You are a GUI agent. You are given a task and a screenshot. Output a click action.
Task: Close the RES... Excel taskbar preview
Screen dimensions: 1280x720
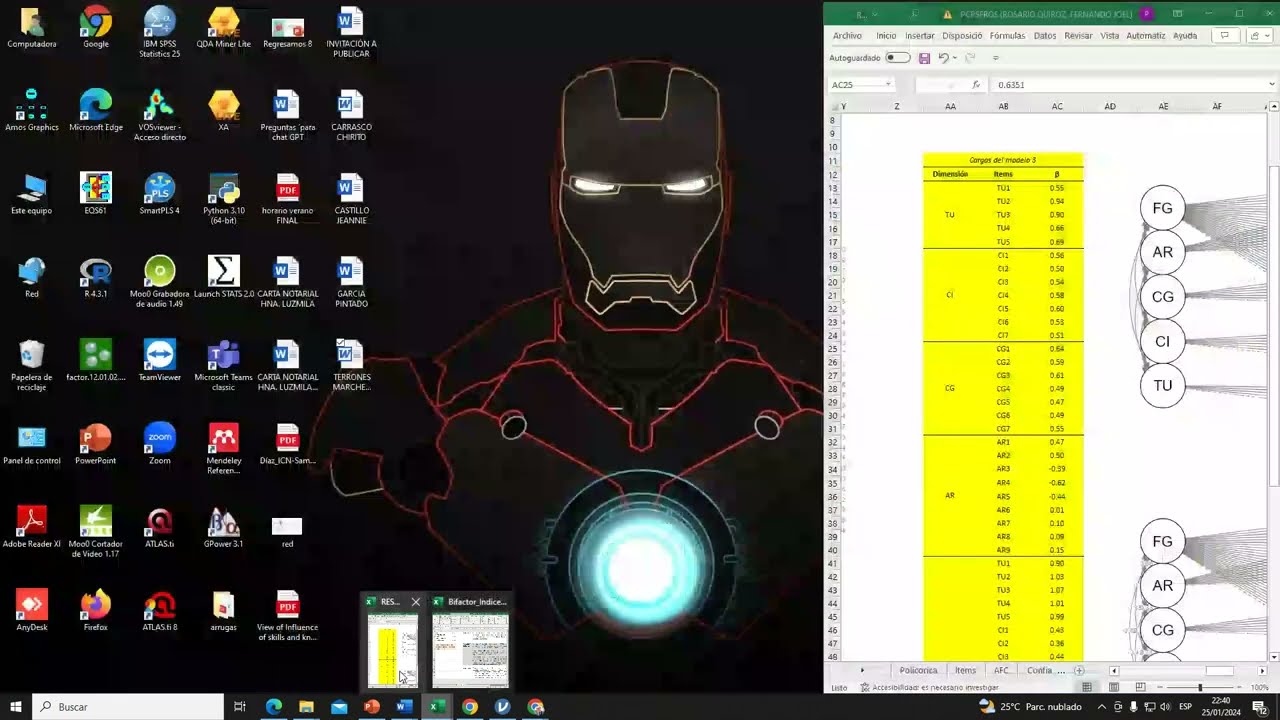click(x=415, y=602)
